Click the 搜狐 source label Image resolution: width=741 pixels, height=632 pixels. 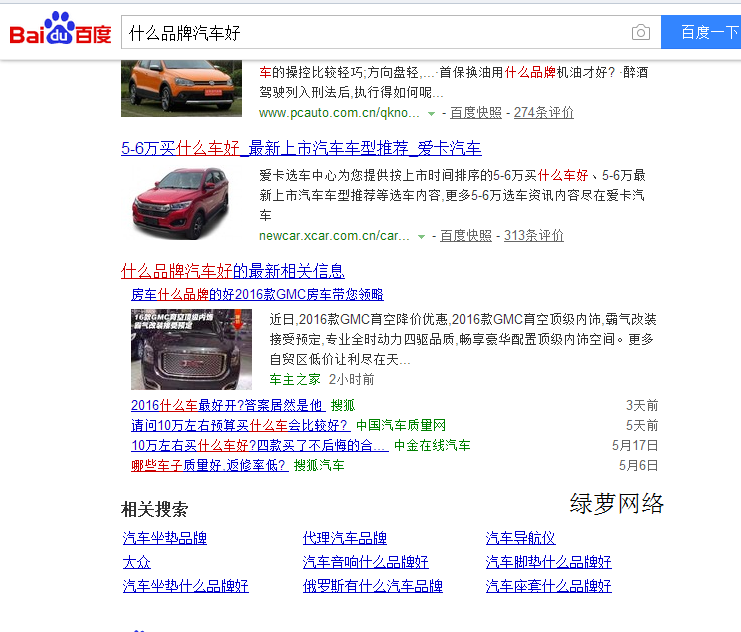click(x=343, y=405)
